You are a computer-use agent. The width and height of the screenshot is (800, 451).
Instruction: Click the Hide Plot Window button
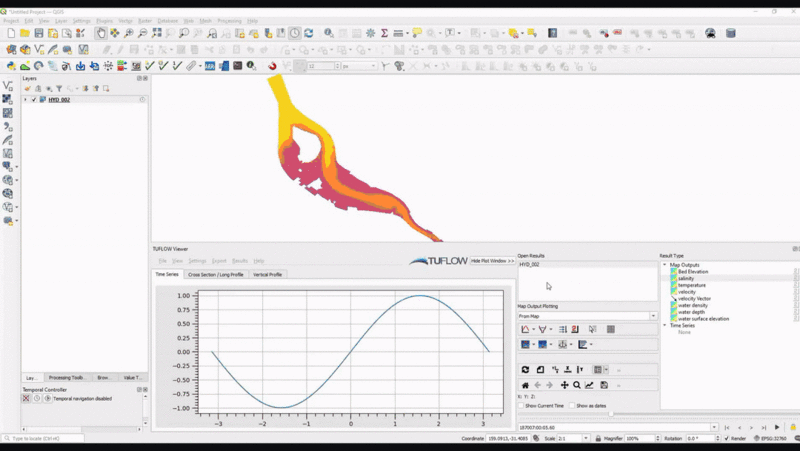tap(492, 260)
